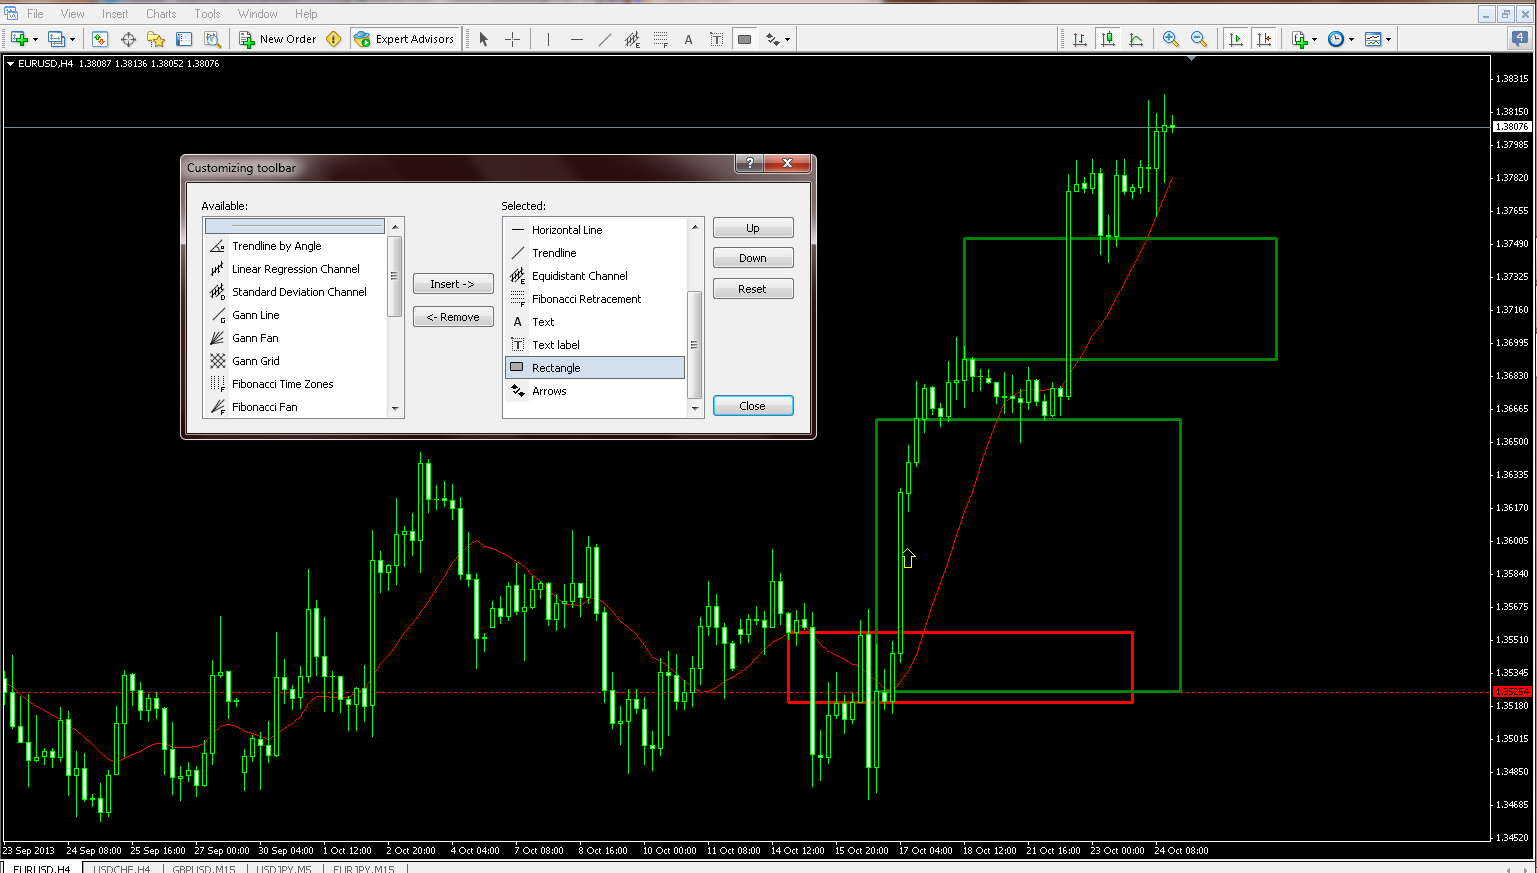Move selected item Up

click(x=753, y=228)
